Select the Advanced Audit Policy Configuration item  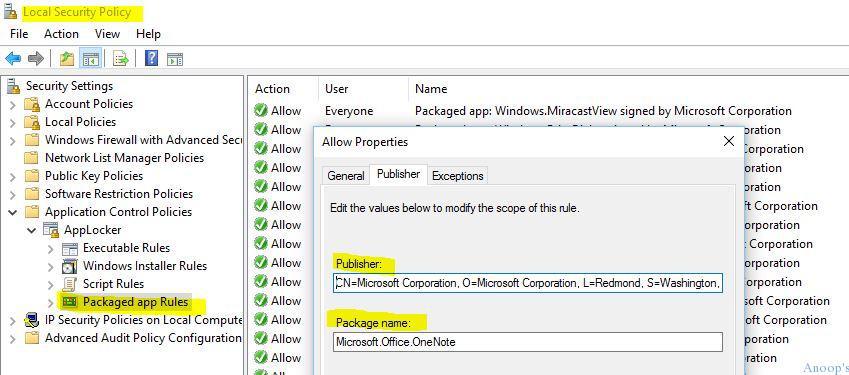point(143,338)
